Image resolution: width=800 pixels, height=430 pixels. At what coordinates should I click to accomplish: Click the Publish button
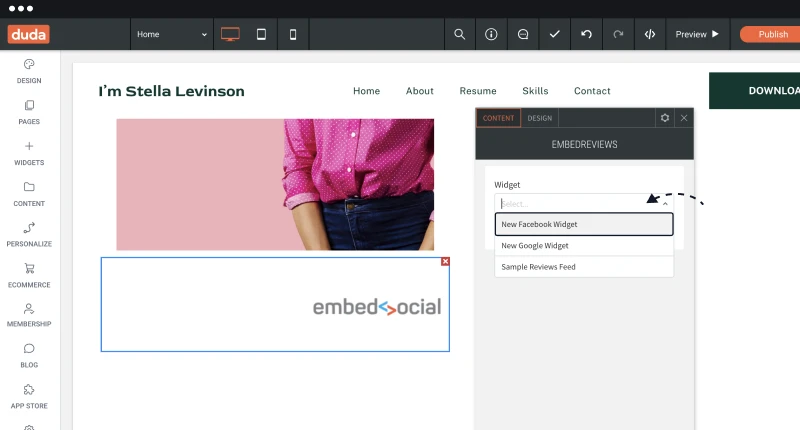[x=771, y=34]
